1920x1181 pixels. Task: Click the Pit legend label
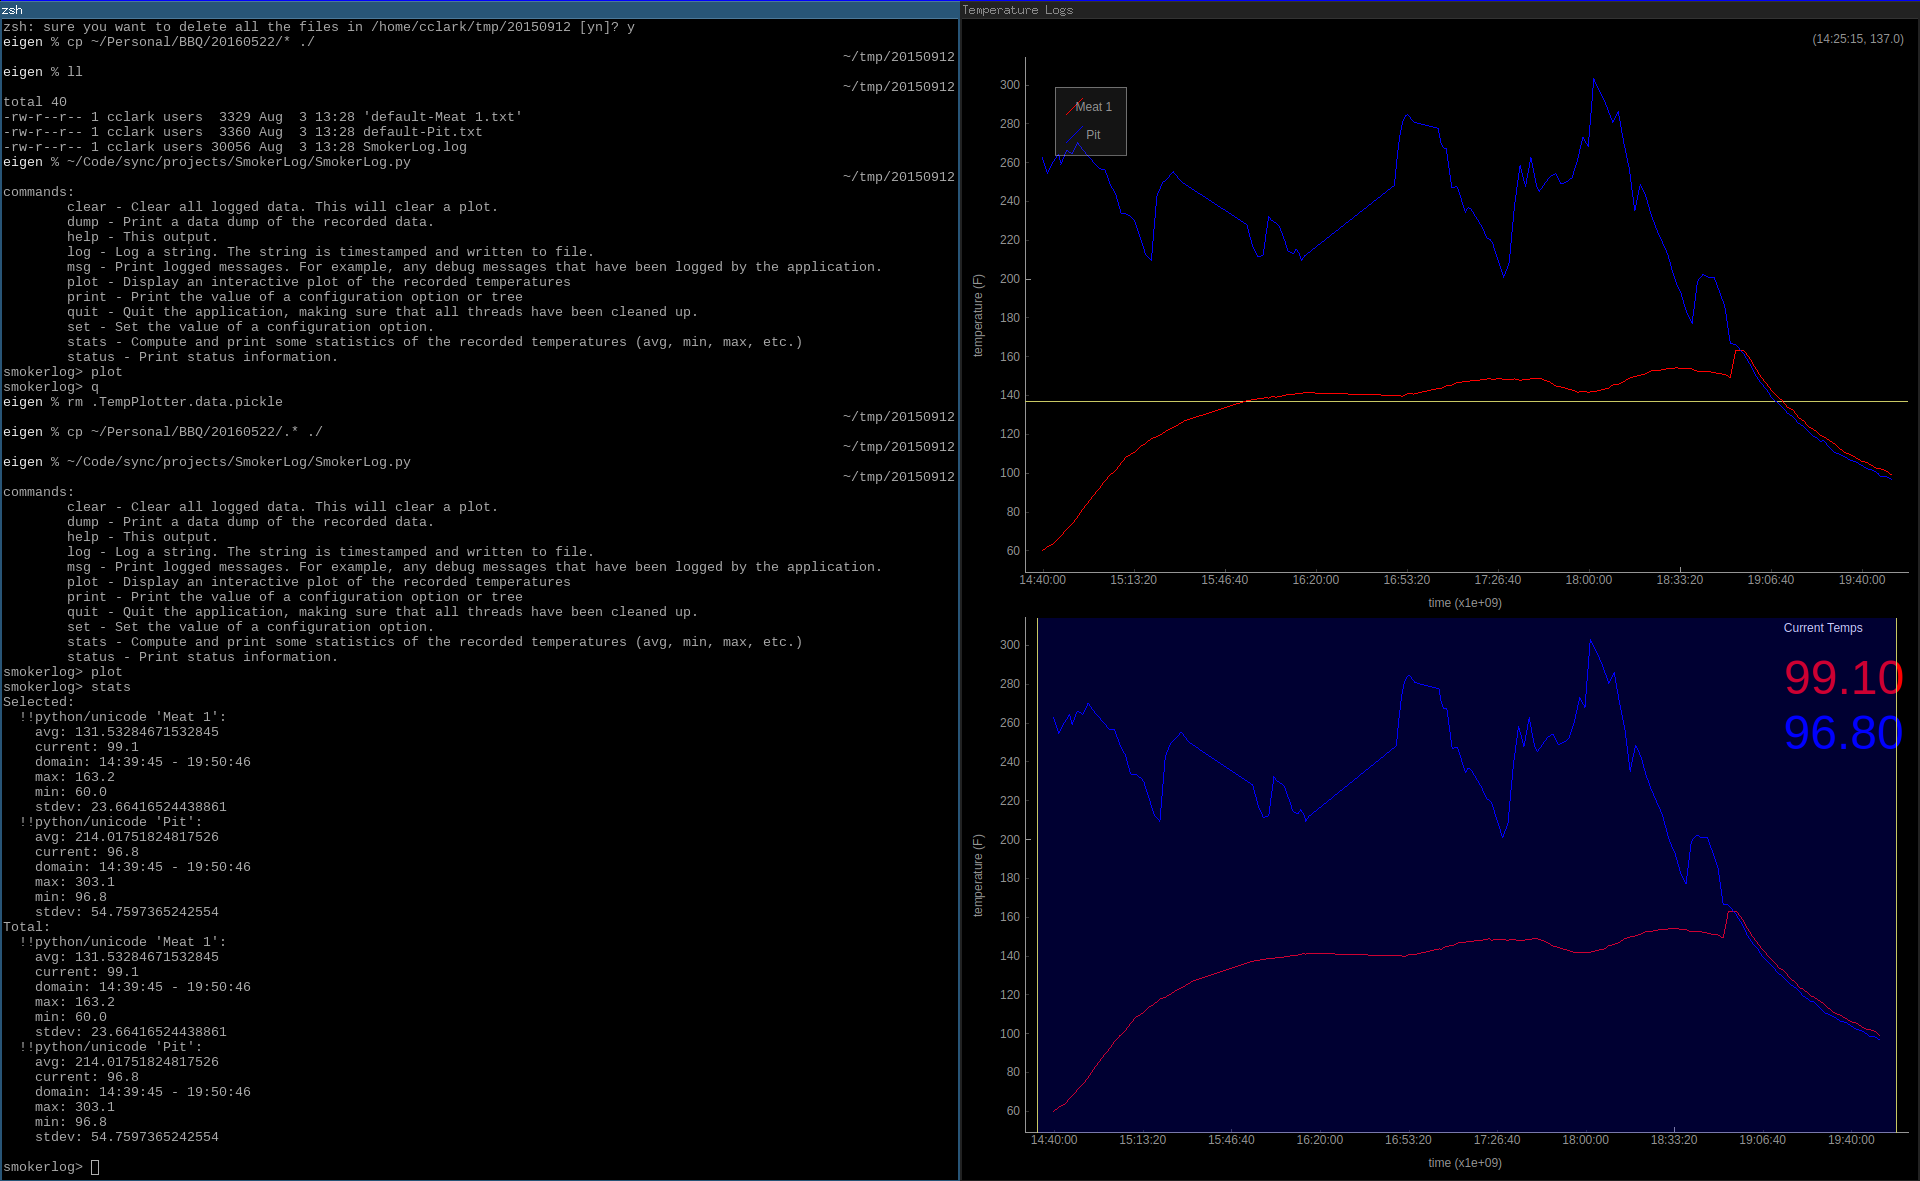point(1093,135)
